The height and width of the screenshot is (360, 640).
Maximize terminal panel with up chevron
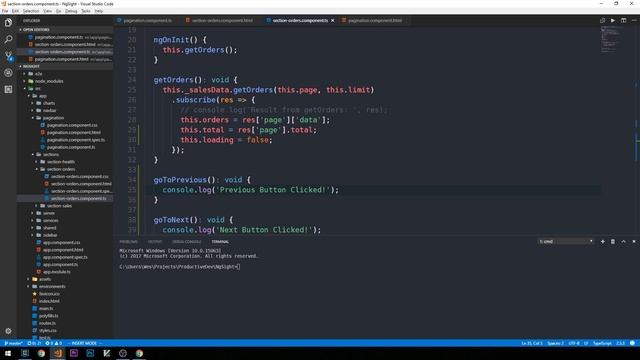[x=623, y=242]
